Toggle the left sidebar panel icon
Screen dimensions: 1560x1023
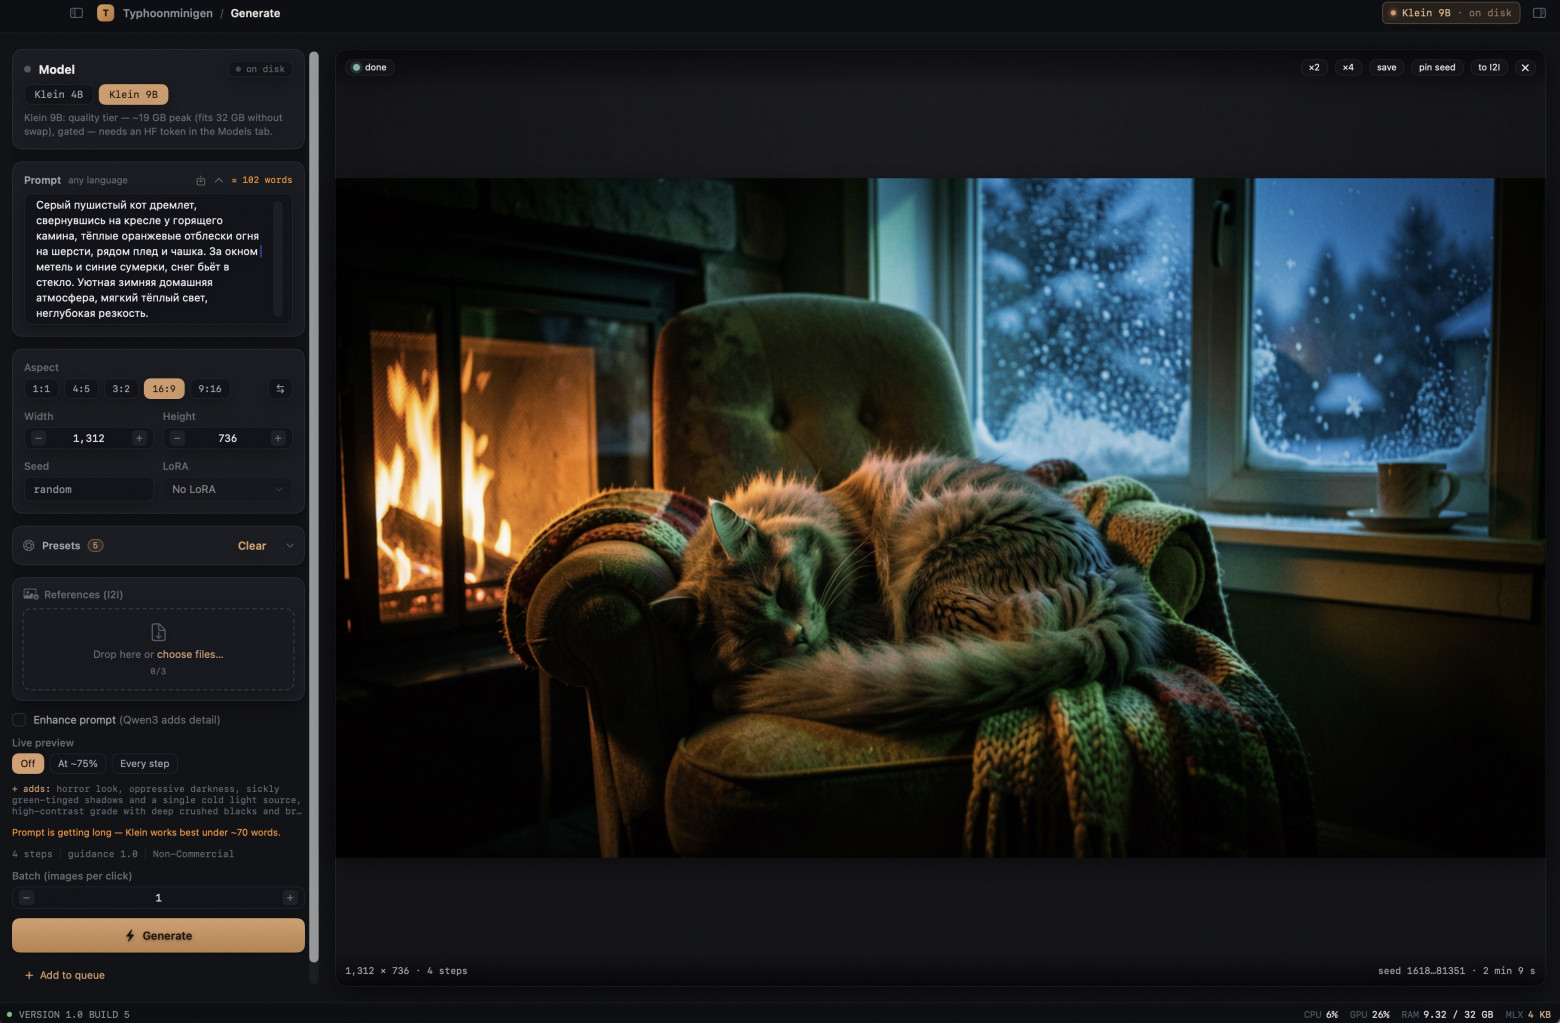pos(76,13)
